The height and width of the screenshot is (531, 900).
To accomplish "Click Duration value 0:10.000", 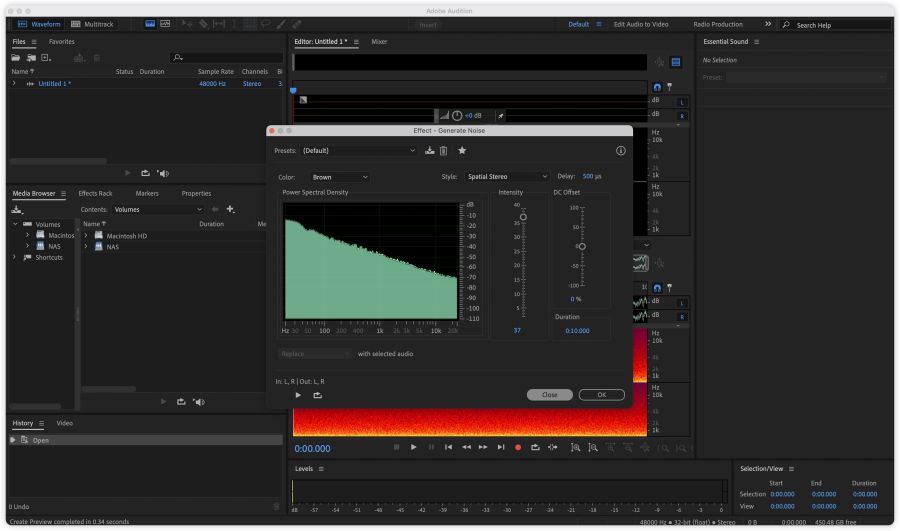I will 577,331.
